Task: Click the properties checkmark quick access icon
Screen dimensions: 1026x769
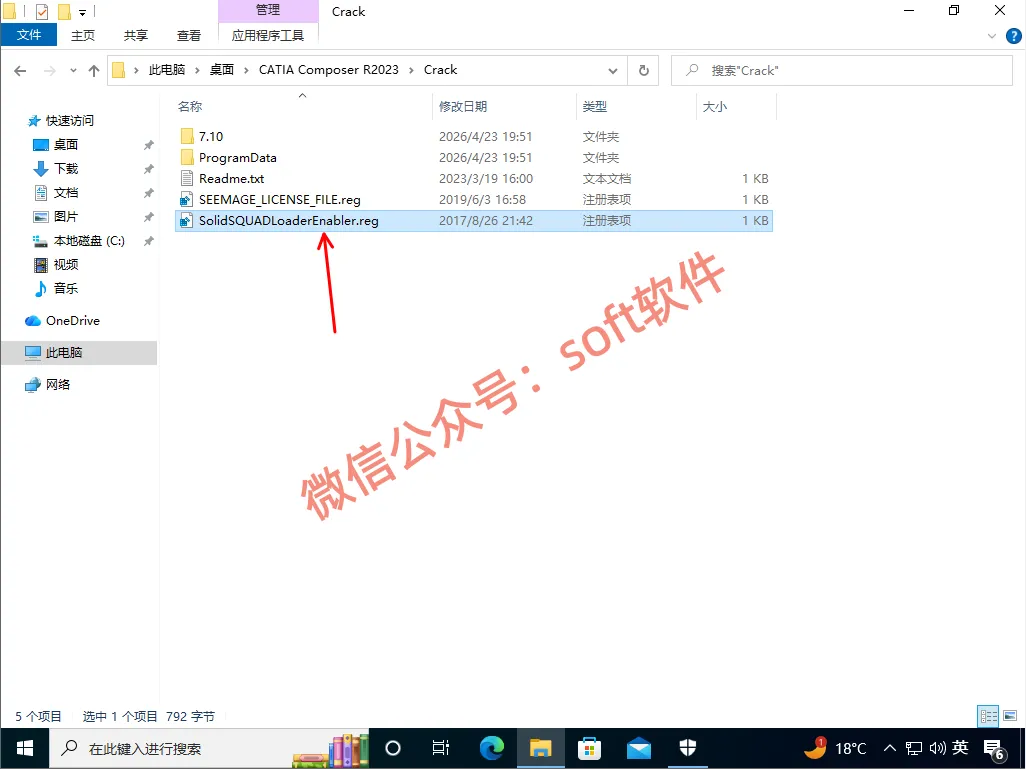Action: coord(42,11)
